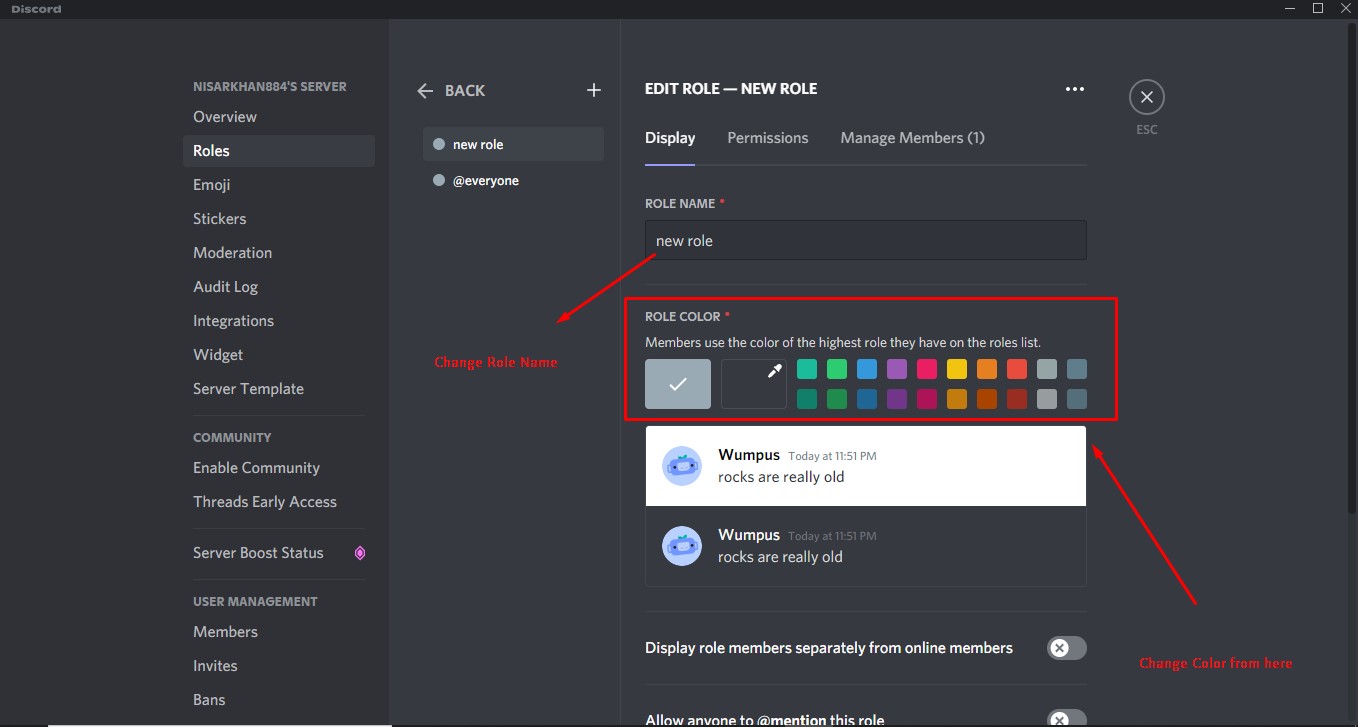Image resolution: width=1358 pixels, height=727 pixels.
Task: Pick the dark green swatch in bottom row
Action: click(837, 399)
